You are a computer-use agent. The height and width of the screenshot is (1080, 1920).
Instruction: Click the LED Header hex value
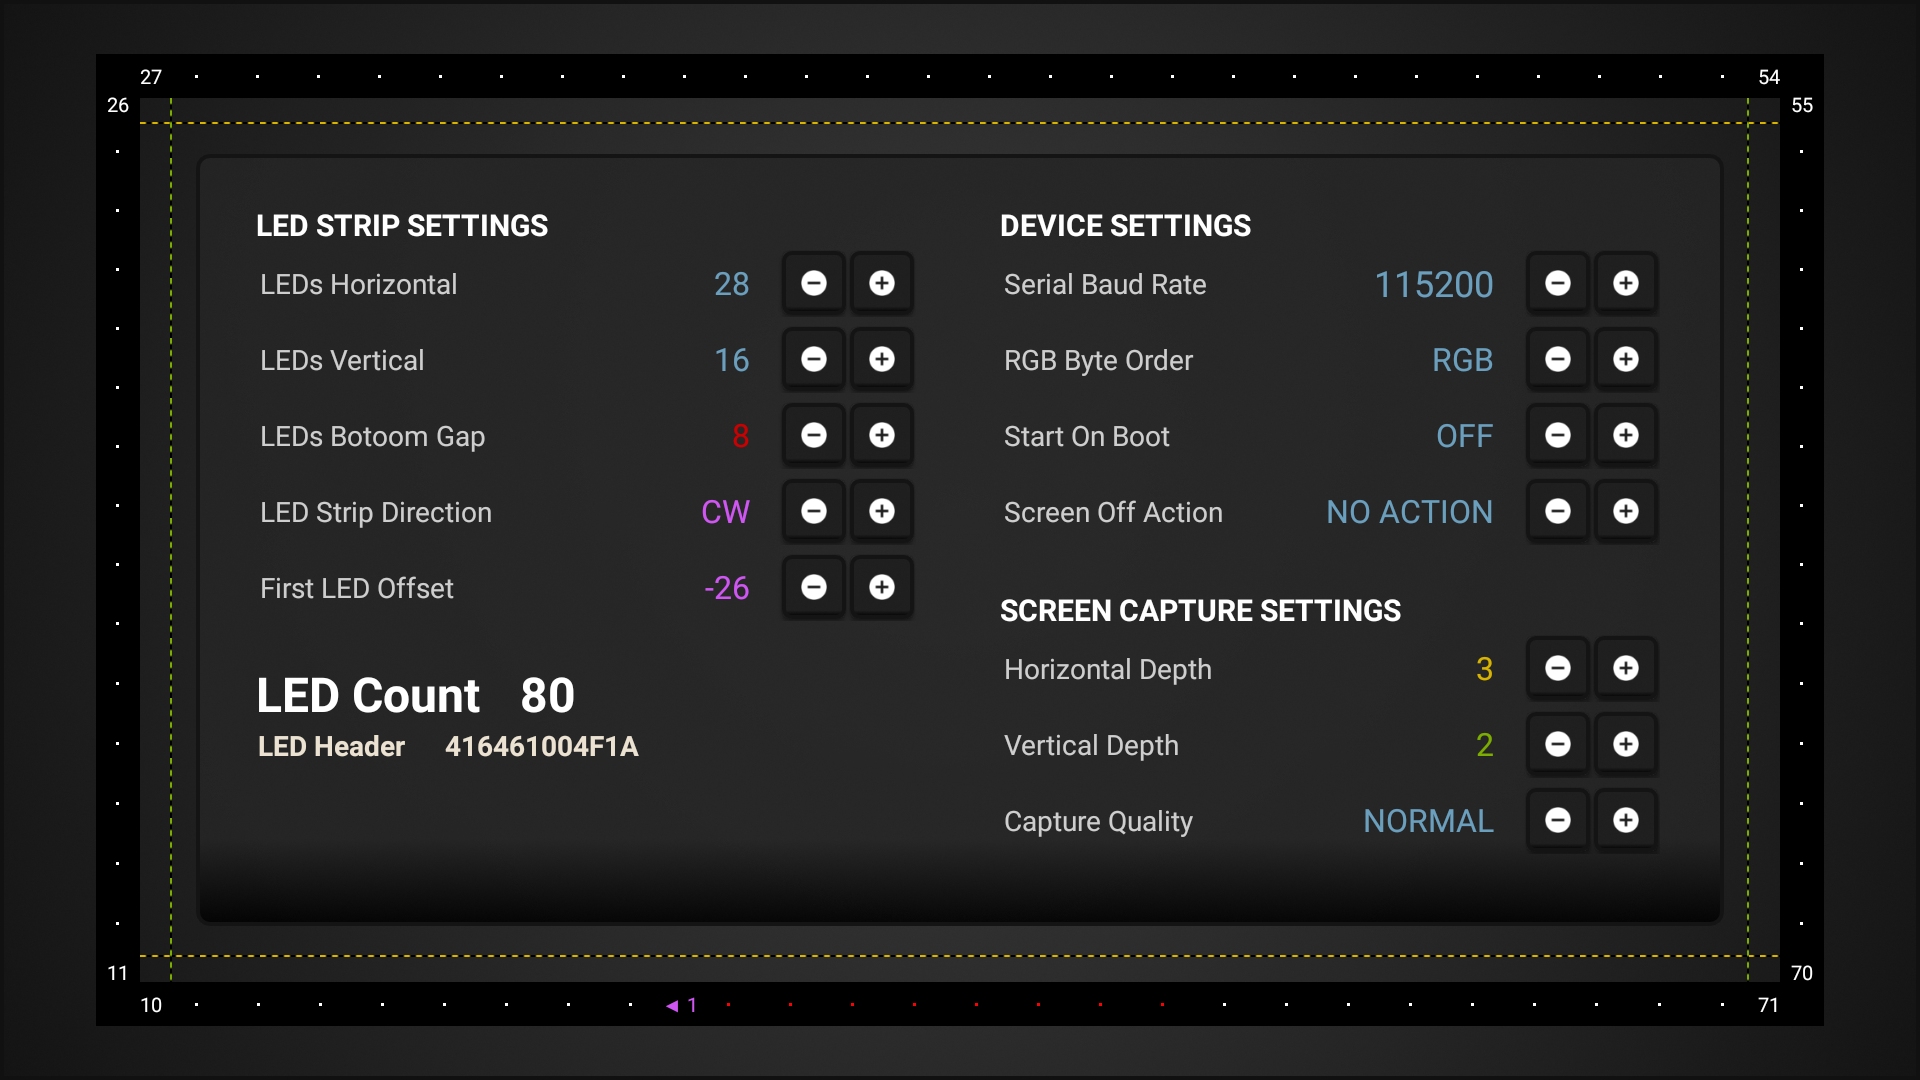541,747
